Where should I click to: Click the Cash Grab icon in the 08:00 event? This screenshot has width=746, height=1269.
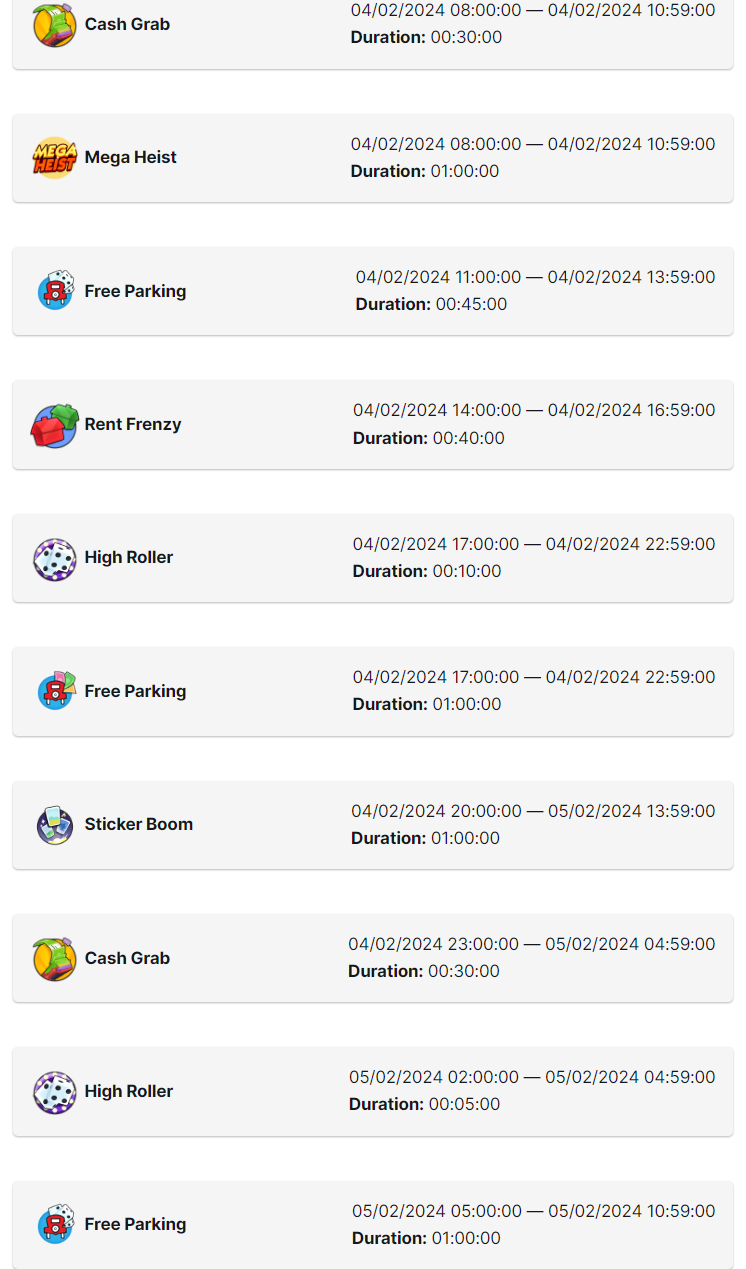tap(54, 25)
